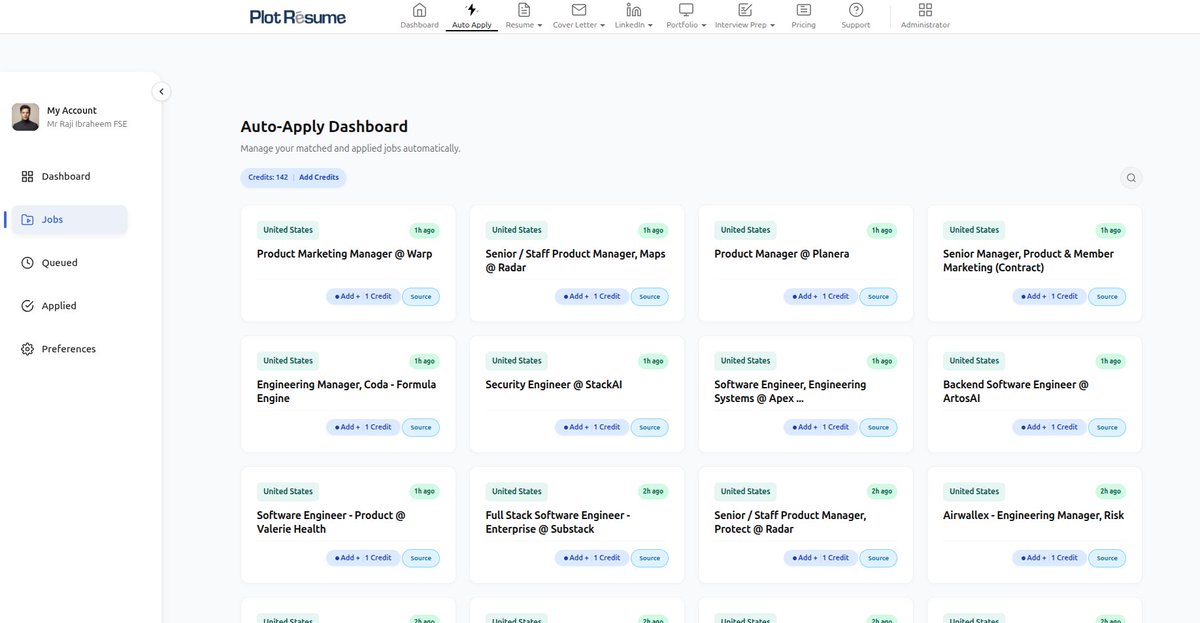Open Source for Airwallex - Engineering Manager, Risk

pos(1107,558)
